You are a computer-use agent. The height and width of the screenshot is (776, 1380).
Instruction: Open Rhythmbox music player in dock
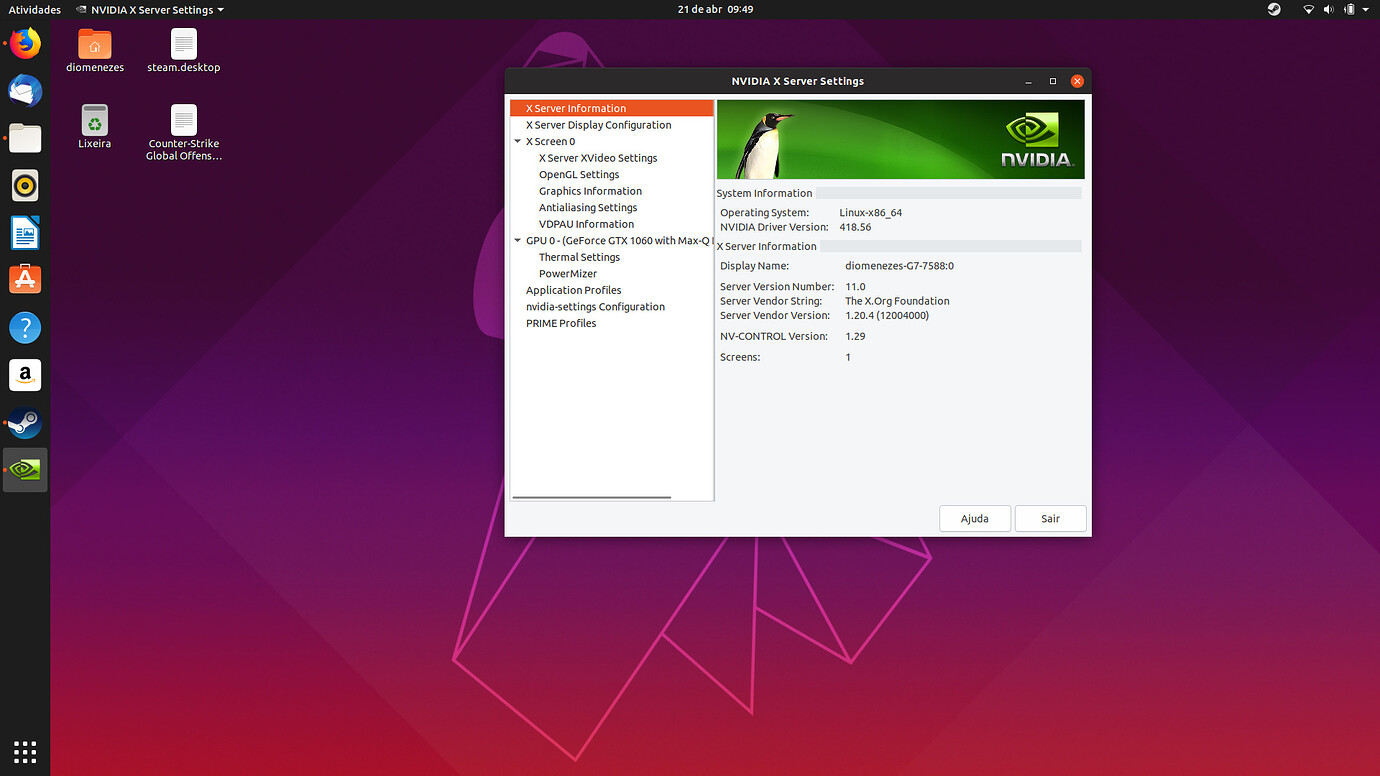pos(25,186)
